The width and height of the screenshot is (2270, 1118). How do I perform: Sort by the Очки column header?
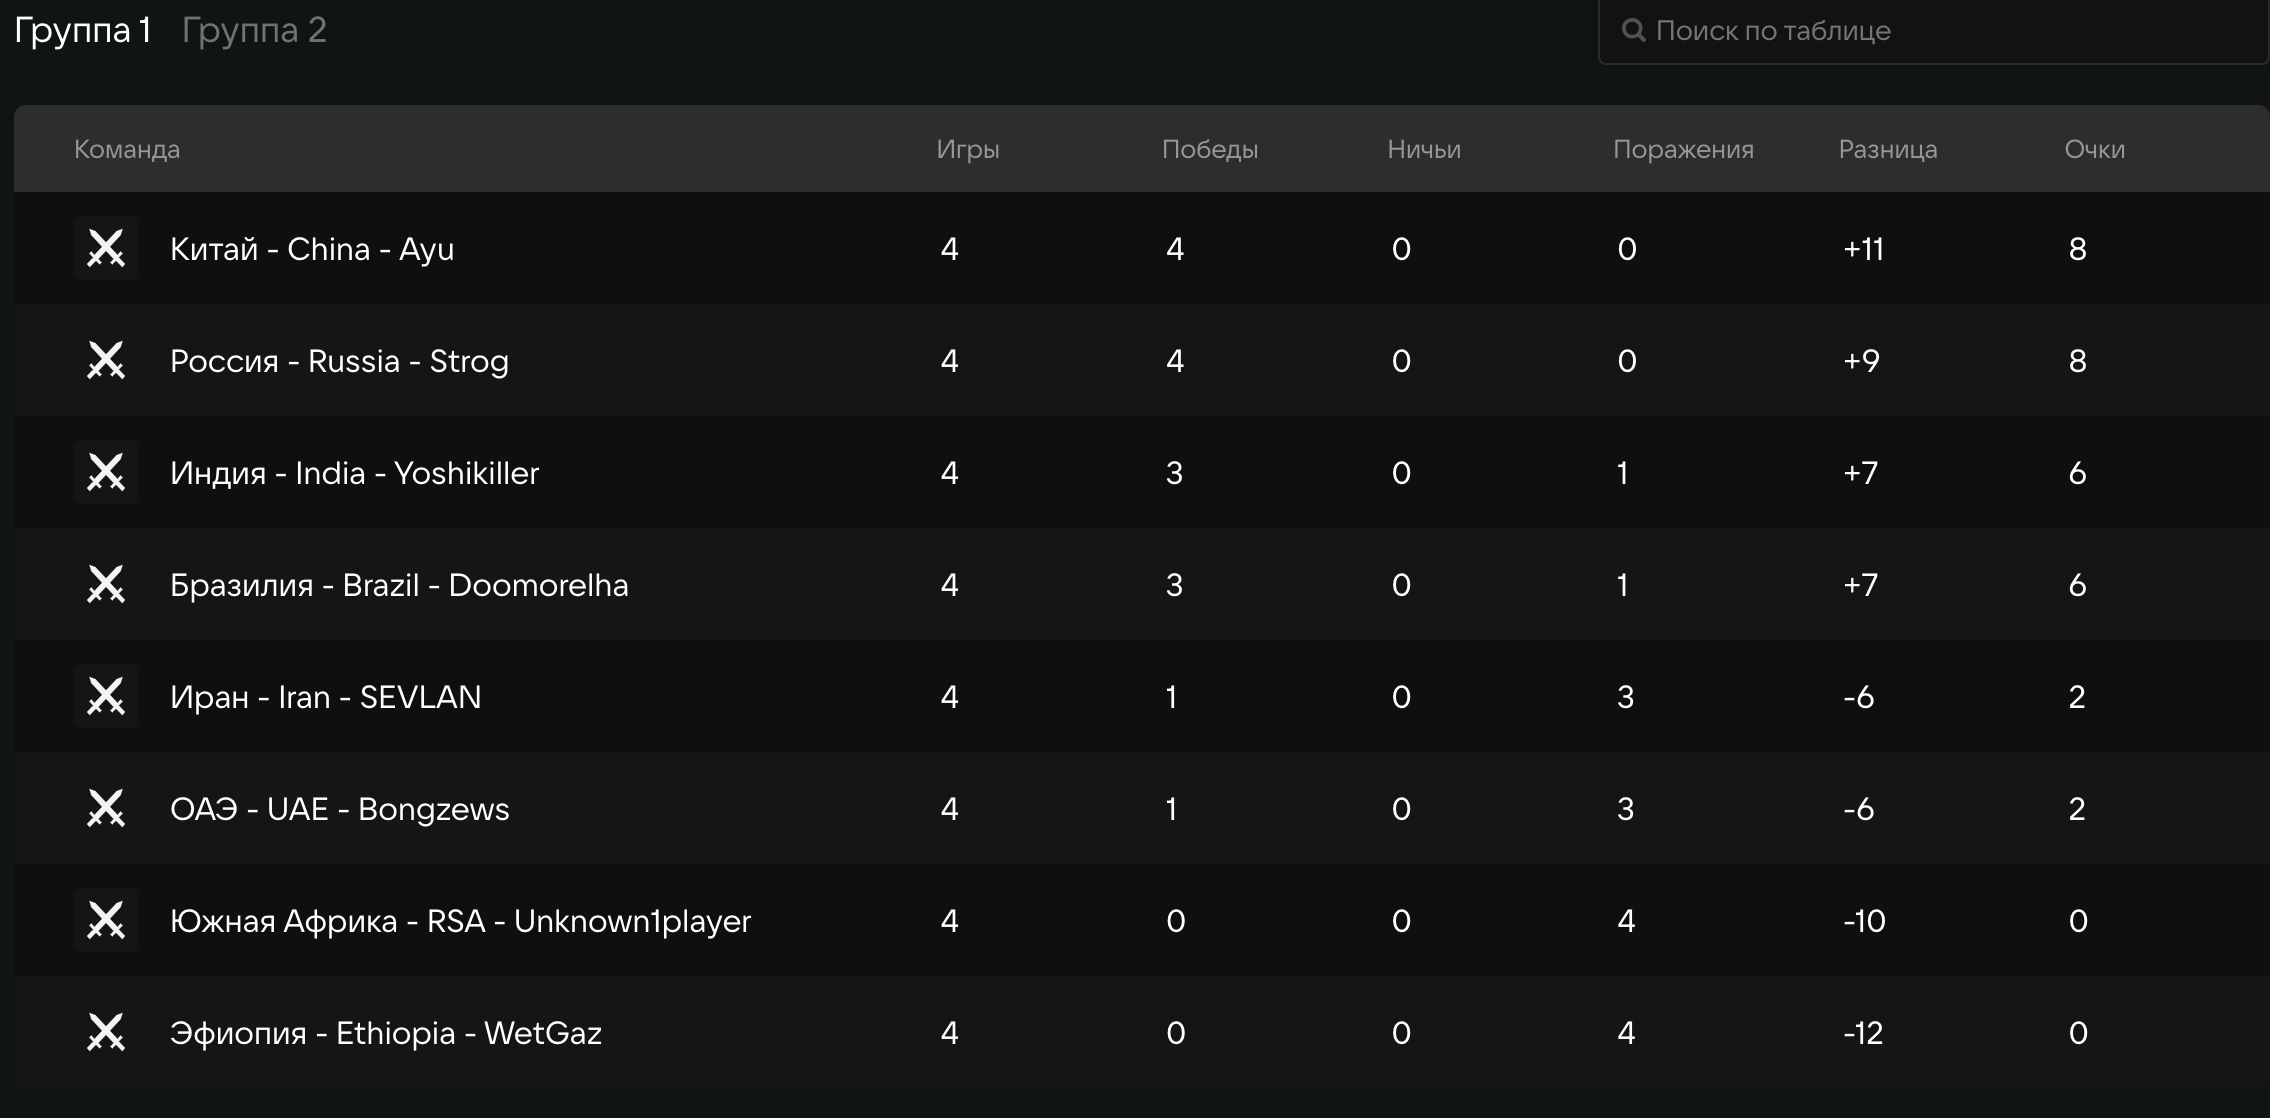tap(2094, 149)
